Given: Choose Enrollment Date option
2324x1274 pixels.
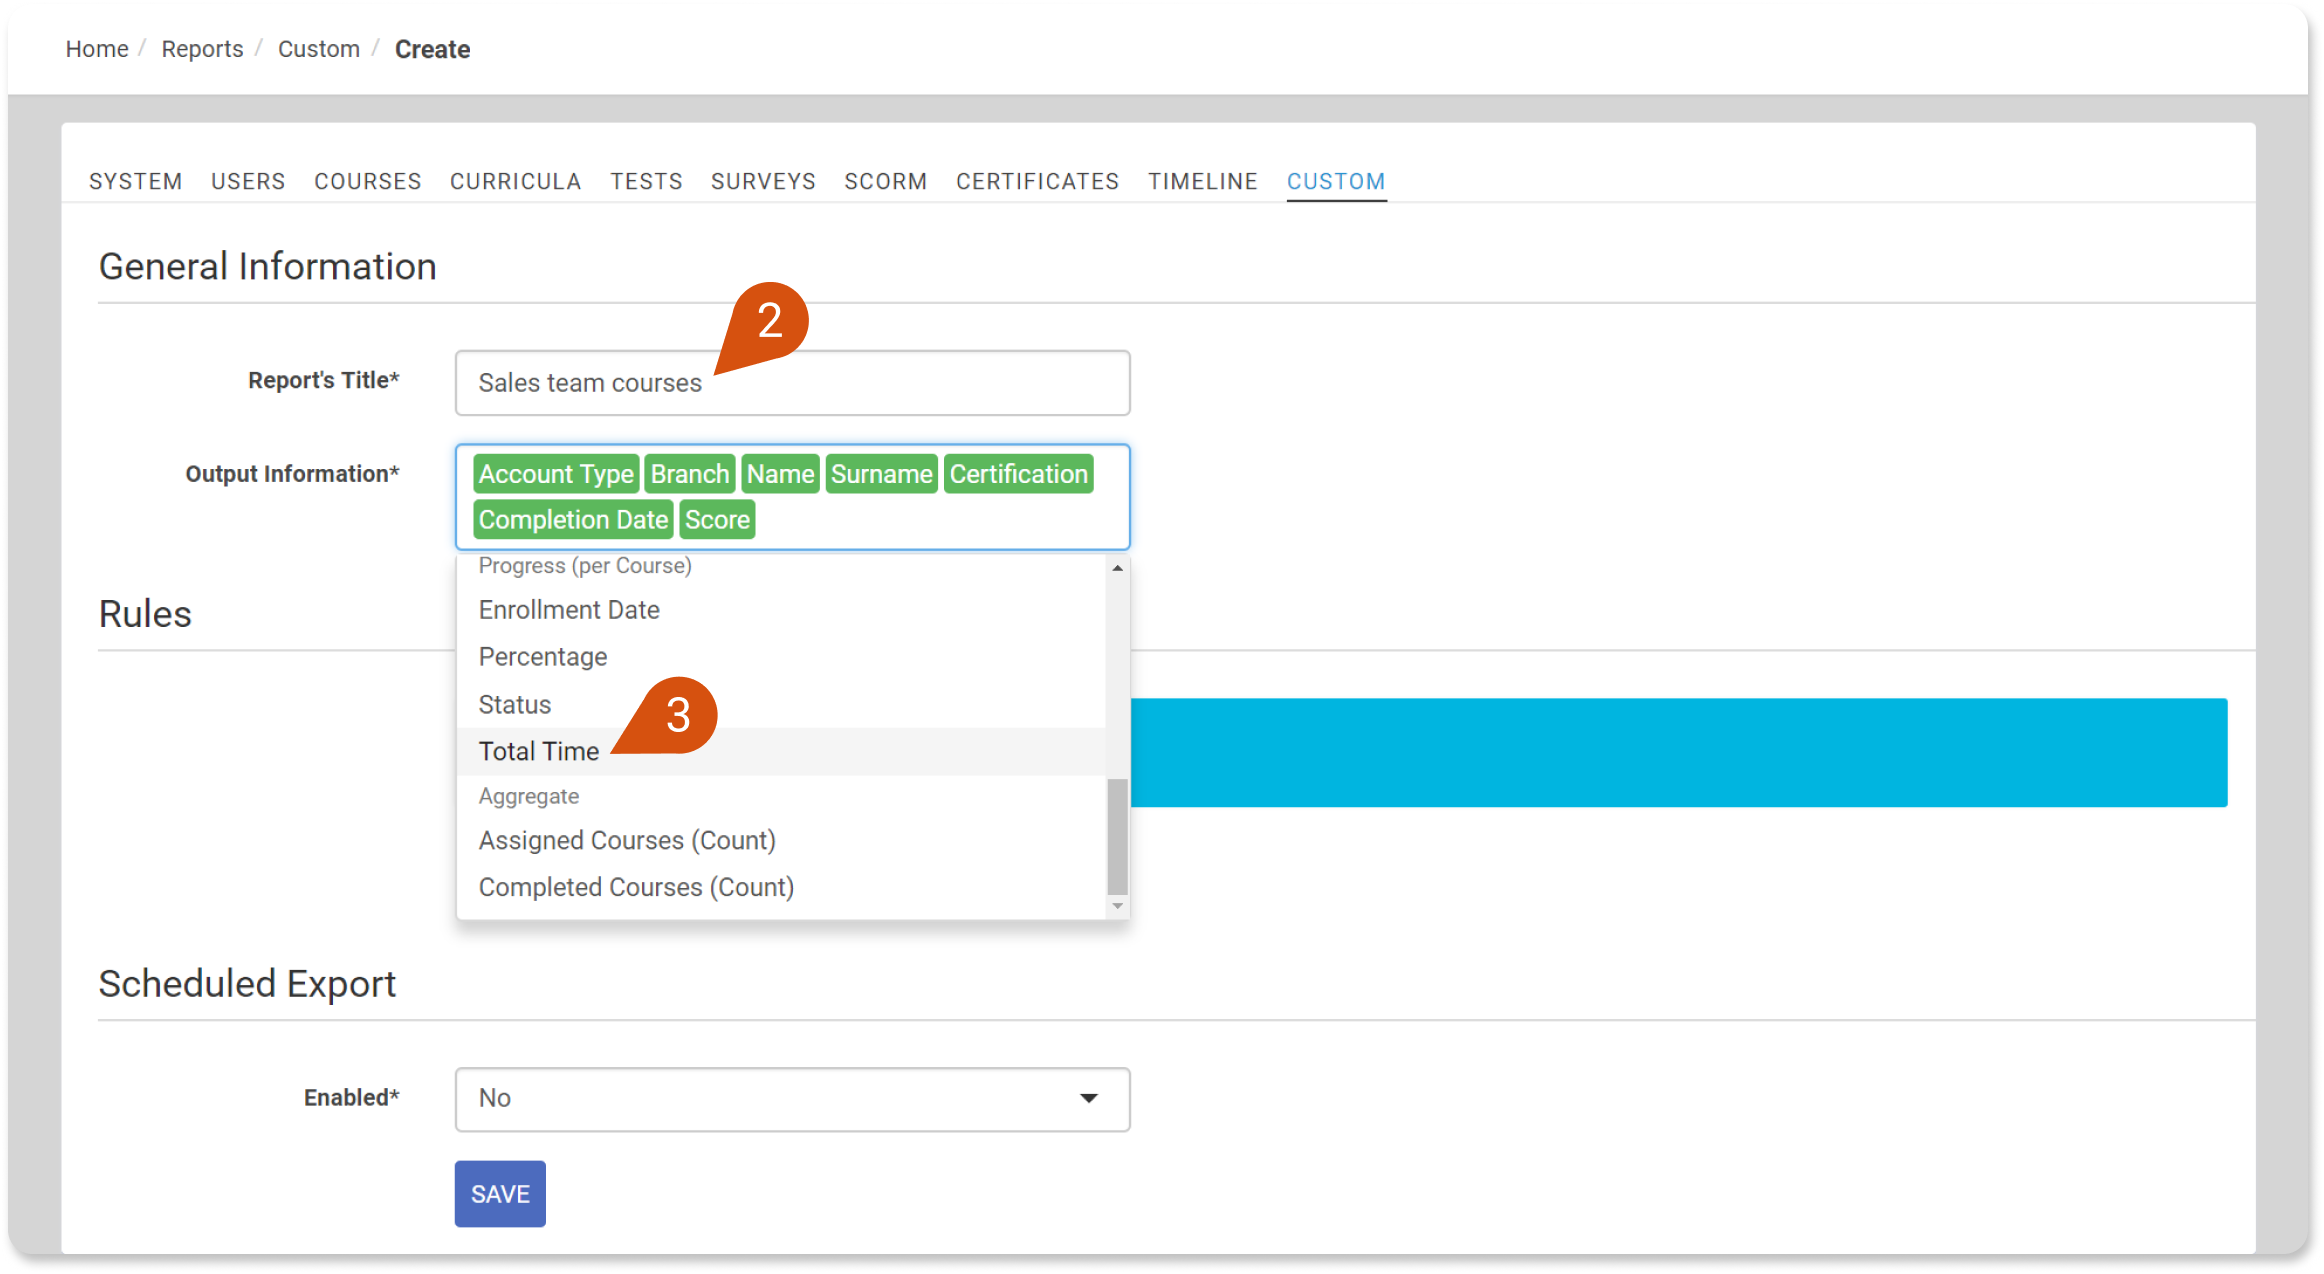Looking at the screenshot, I should pos(569,610).
